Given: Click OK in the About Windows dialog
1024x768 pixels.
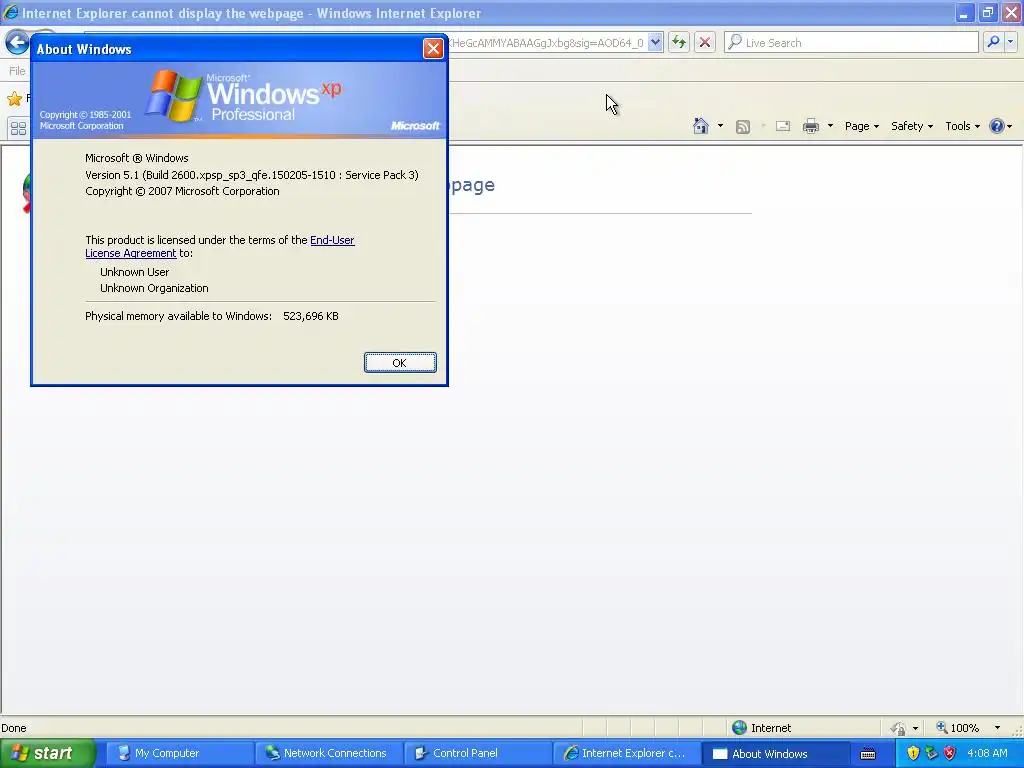Looking at the screenshot, I should click(400, 362).
